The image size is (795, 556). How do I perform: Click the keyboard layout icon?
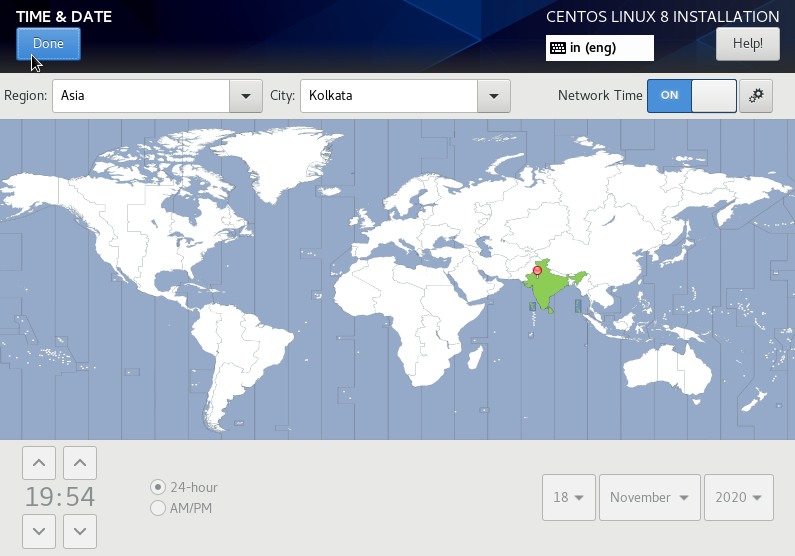558,48
